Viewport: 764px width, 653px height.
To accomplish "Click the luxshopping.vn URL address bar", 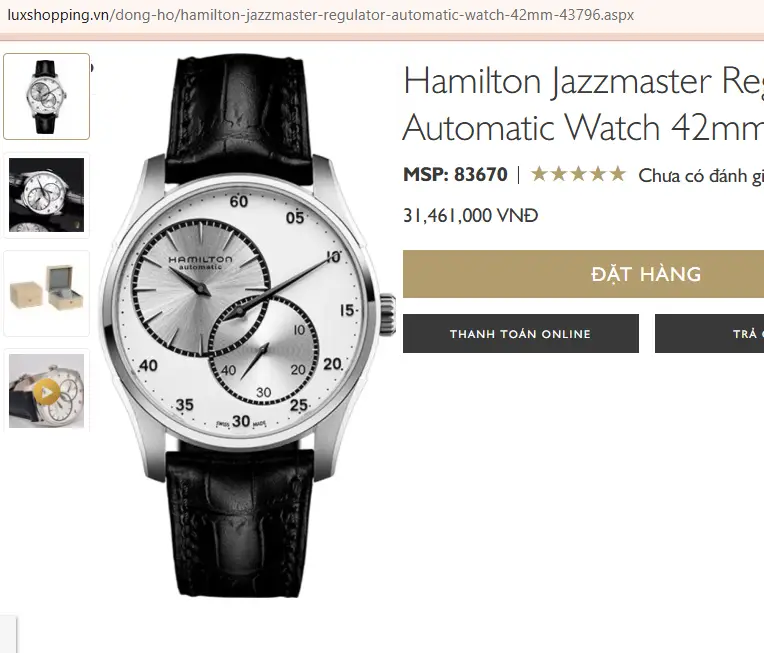I will (321, 15).
